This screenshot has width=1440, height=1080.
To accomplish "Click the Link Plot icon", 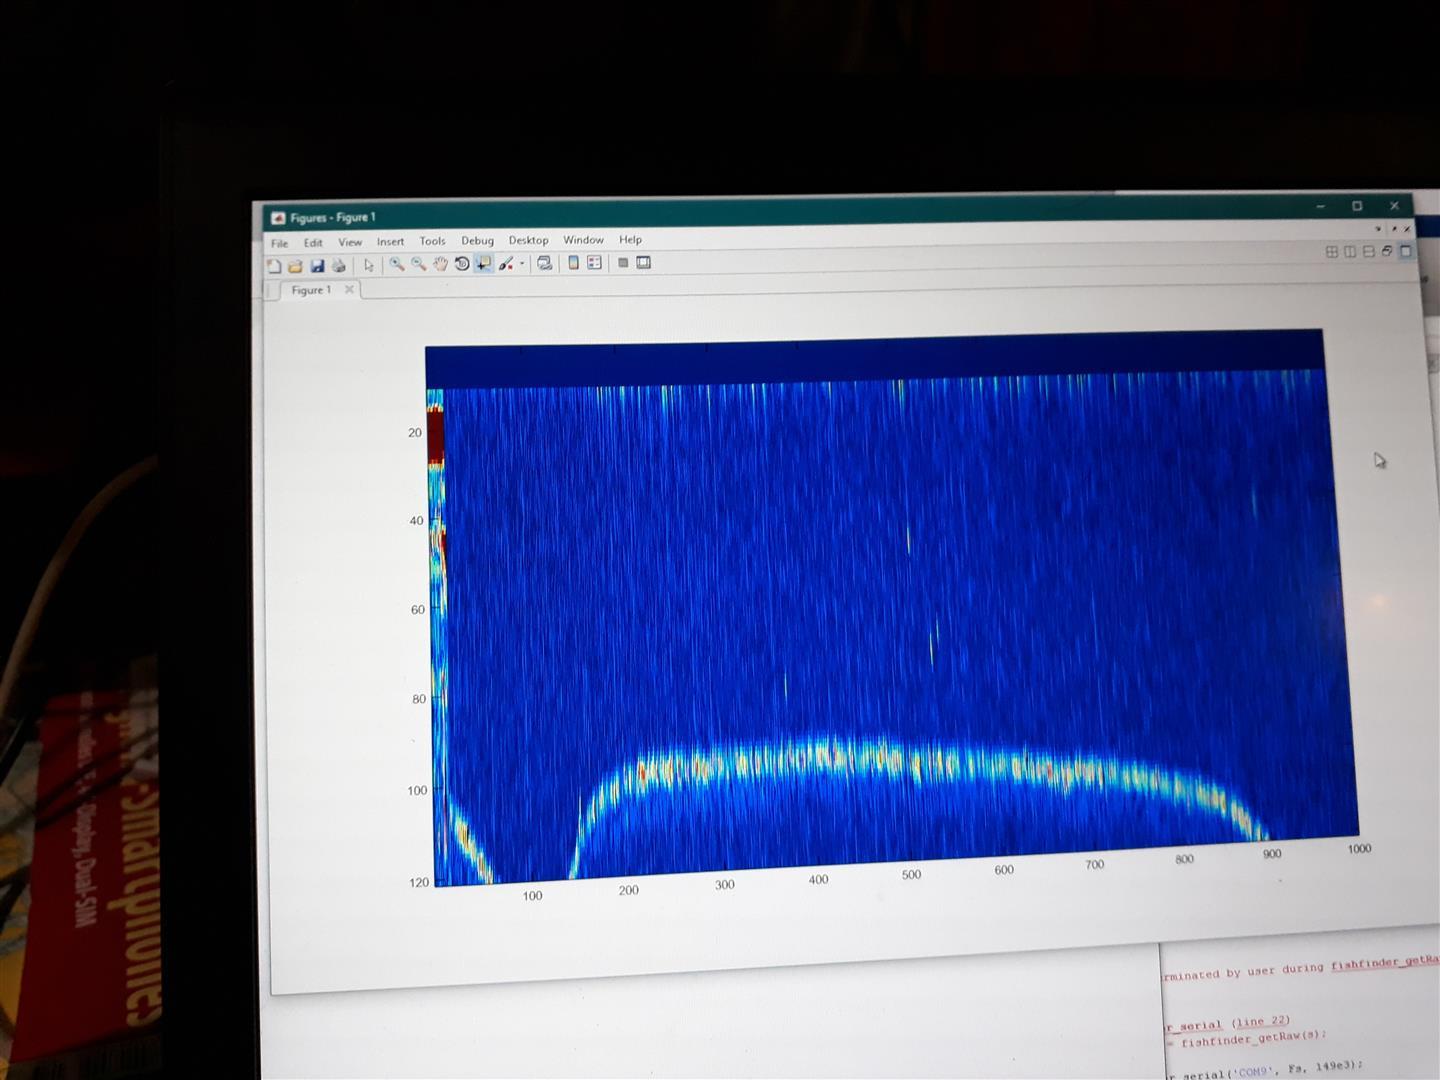I will click(544, 263).
